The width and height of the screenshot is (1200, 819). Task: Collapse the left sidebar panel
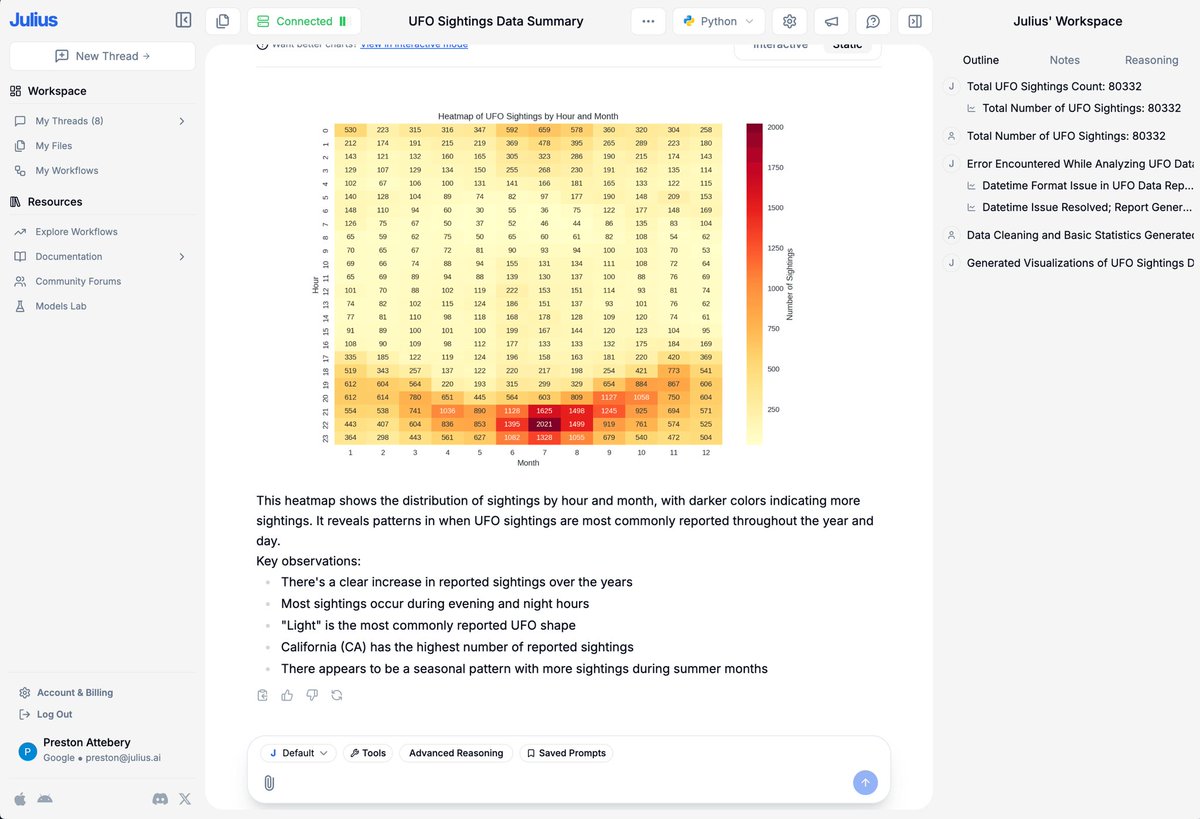(x=183, y=20)
